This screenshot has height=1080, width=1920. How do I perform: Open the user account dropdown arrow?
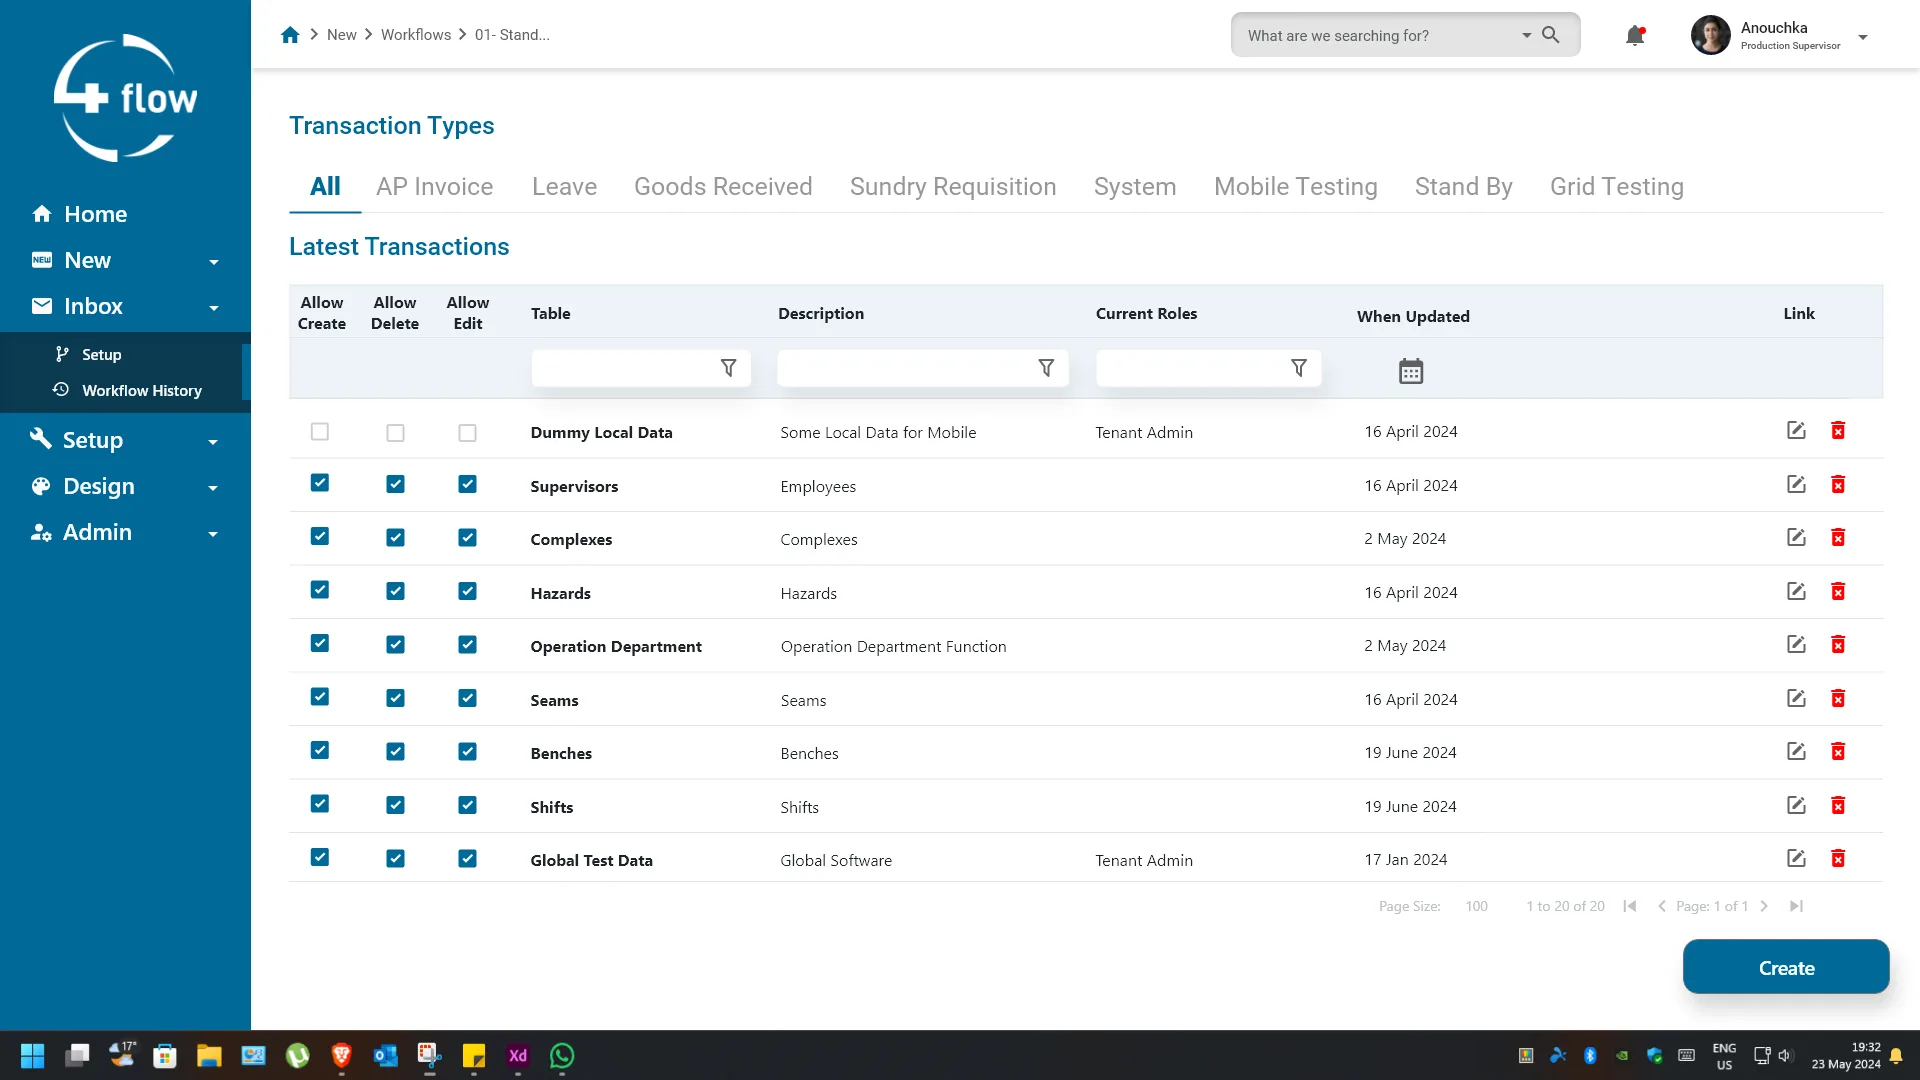pos(1863,37)
